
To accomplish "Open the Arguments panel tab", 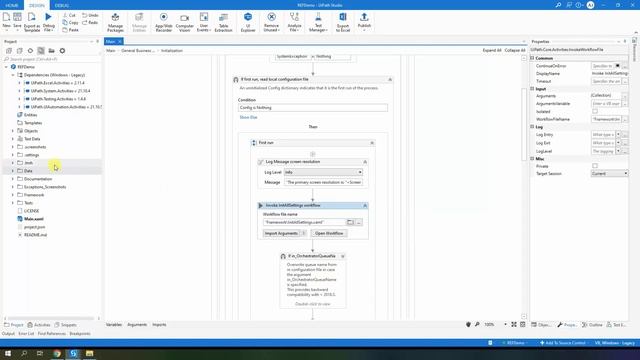I will [137, 324].
